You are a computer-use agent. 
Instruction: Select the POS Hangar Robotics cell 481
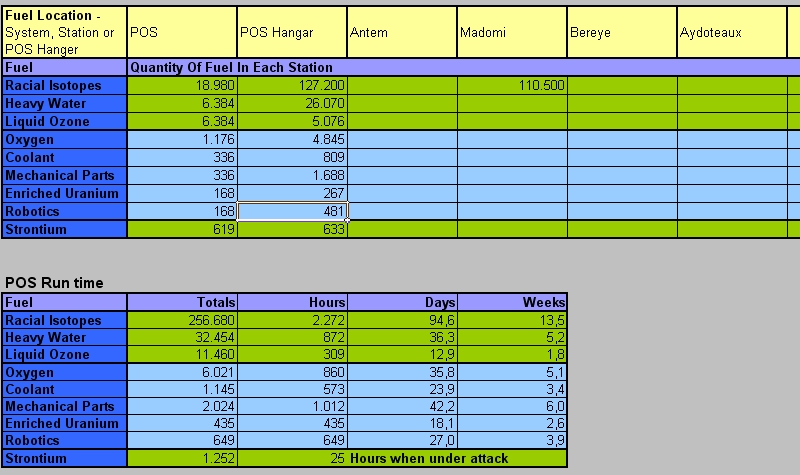coord(292,211)
